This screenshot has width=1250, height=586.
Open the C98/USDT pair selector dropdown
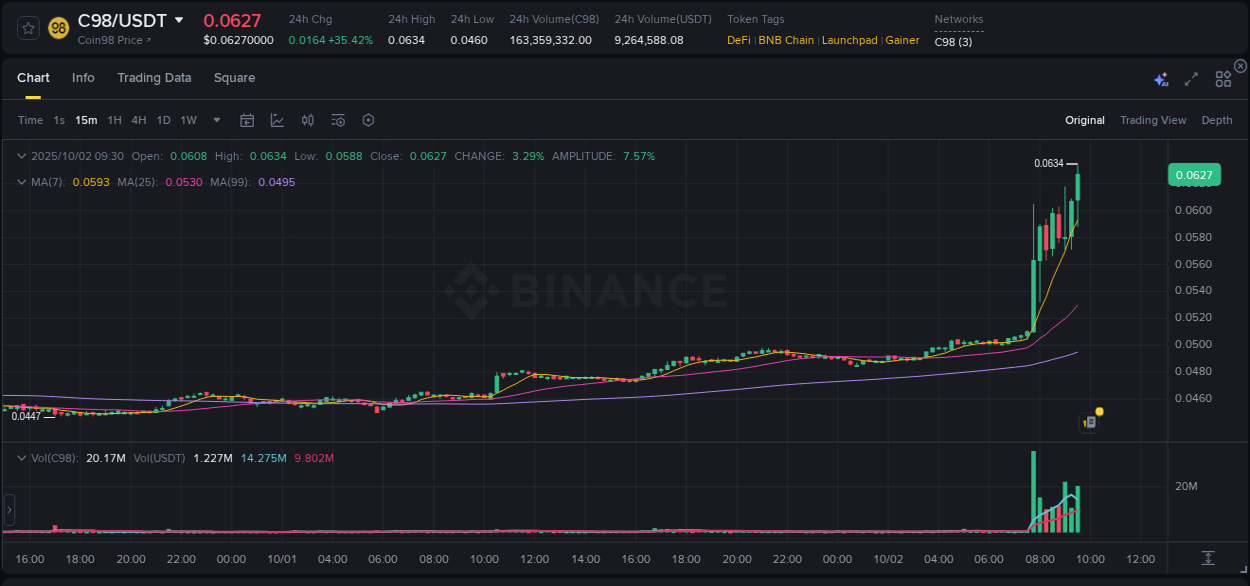click(180, 19)
